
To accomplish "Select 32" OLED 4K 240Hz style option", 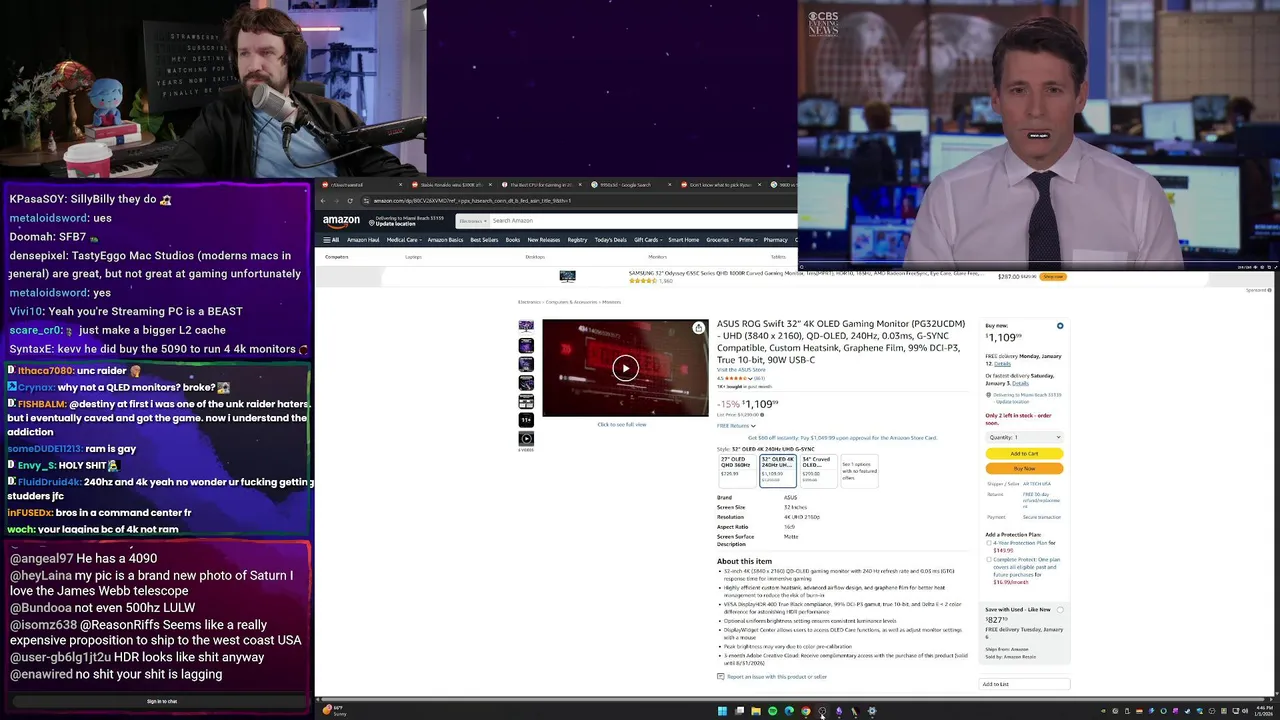I will (x=776, y=469).
